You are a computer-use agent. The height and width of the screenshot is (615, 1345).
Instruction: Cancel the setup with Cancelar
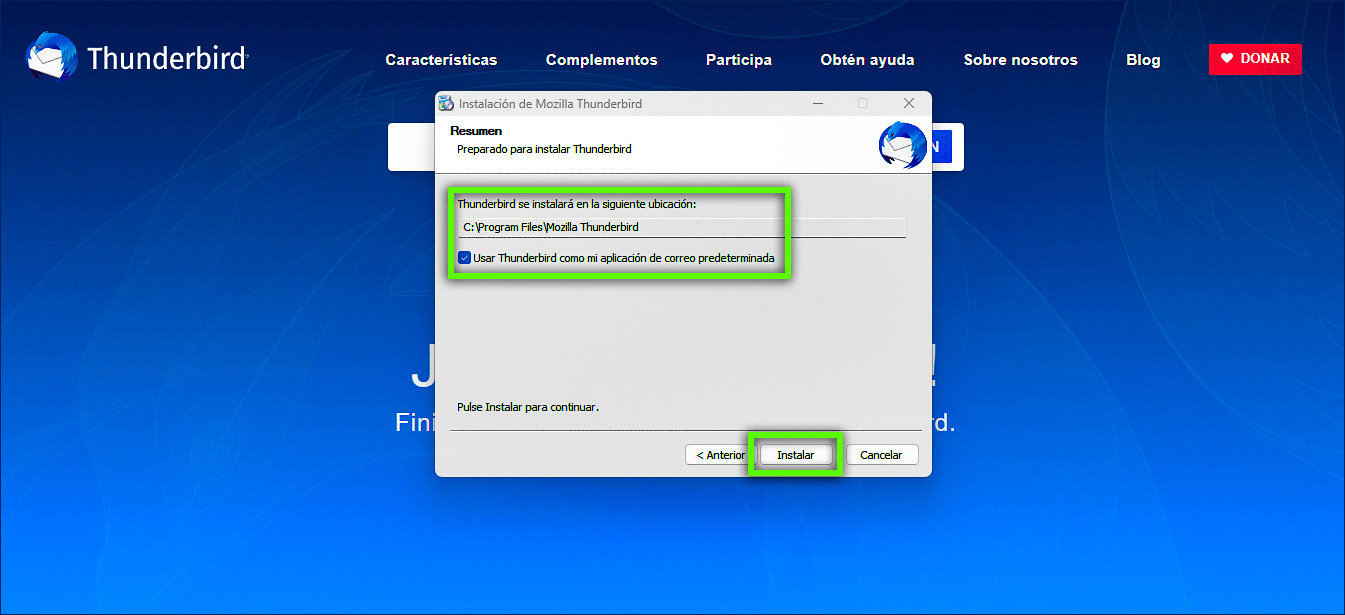click(x=881, y=455)
